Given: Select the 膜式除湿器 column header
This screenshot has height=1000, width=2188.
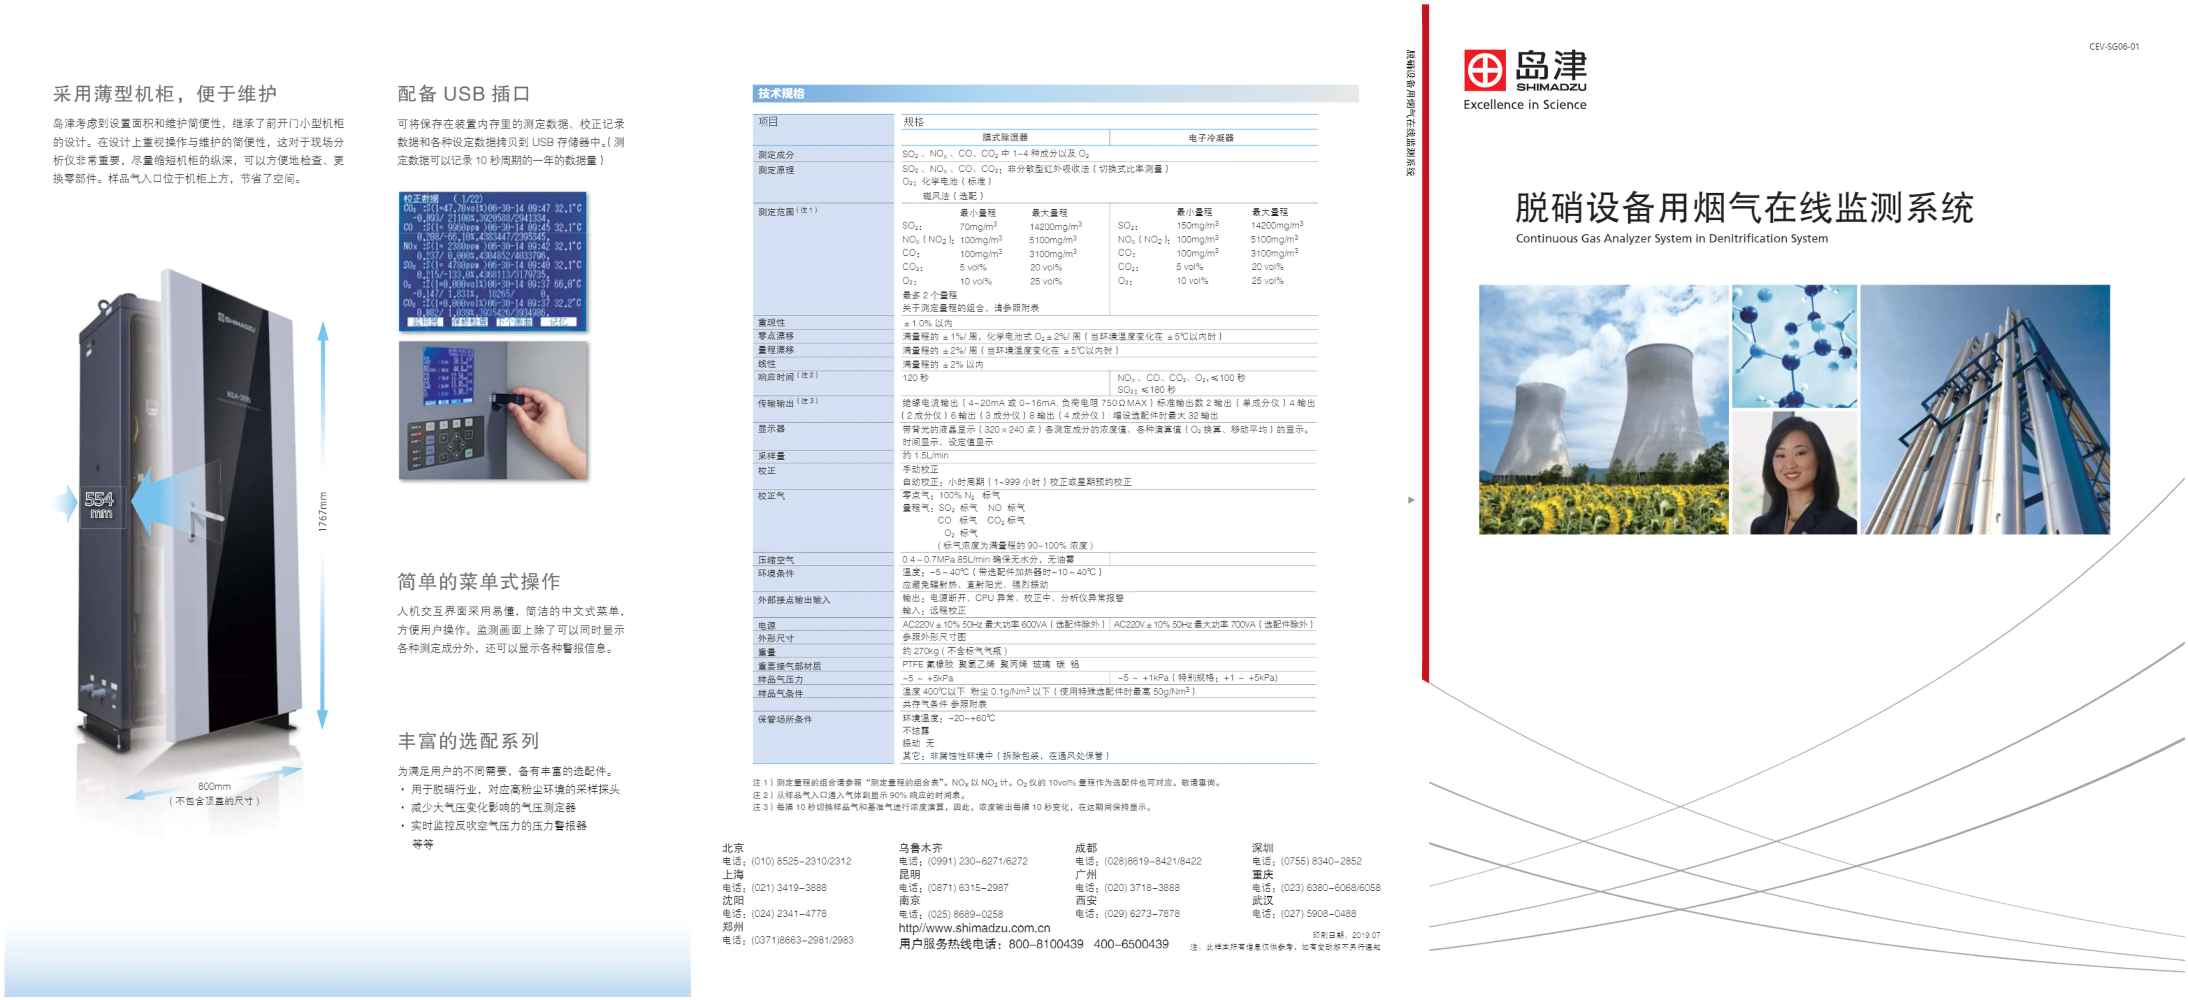Looking at the screenshot, I should pyautogui.click(x=1004, y=138).
